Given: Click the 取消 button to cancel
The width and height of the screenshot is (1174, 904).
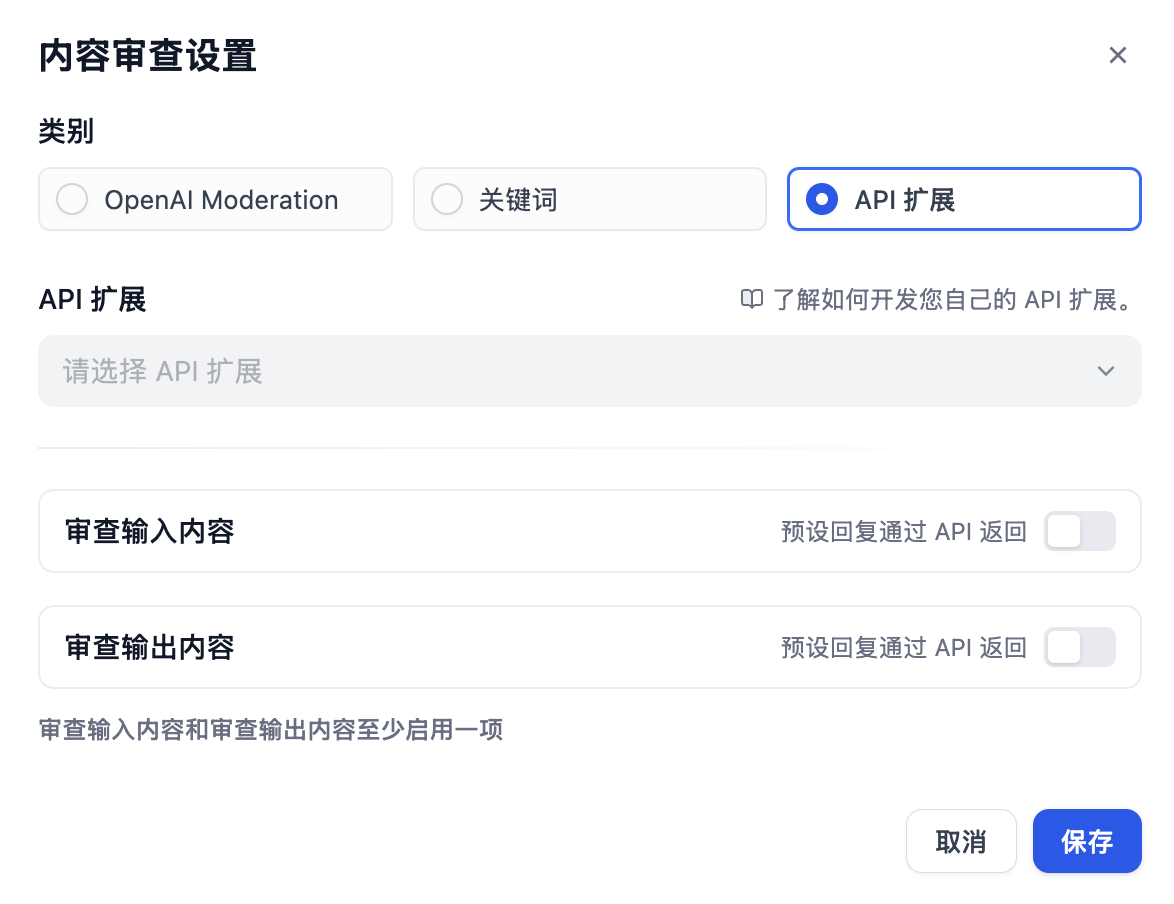Looking at the screenshot, I should (x=961, y=841).
